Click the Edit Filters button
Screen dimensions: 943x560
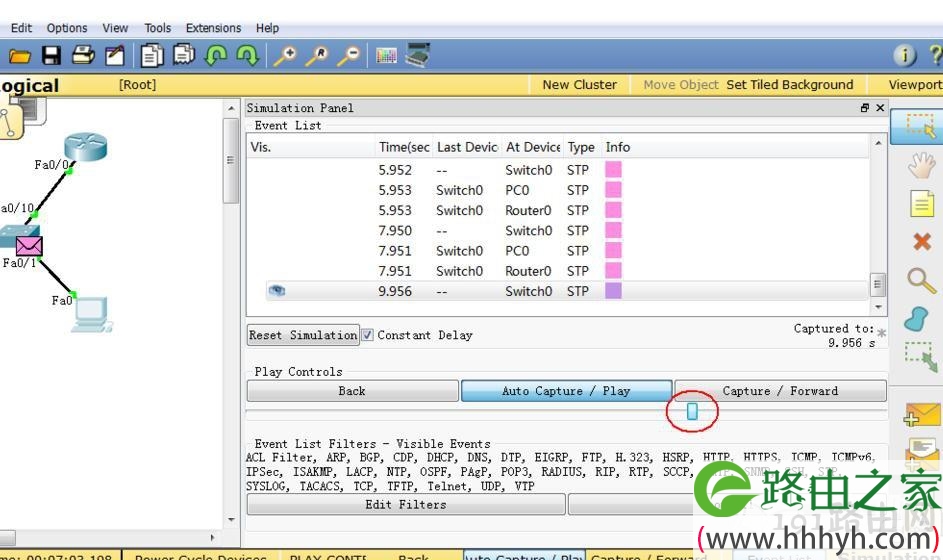point(406,505)
